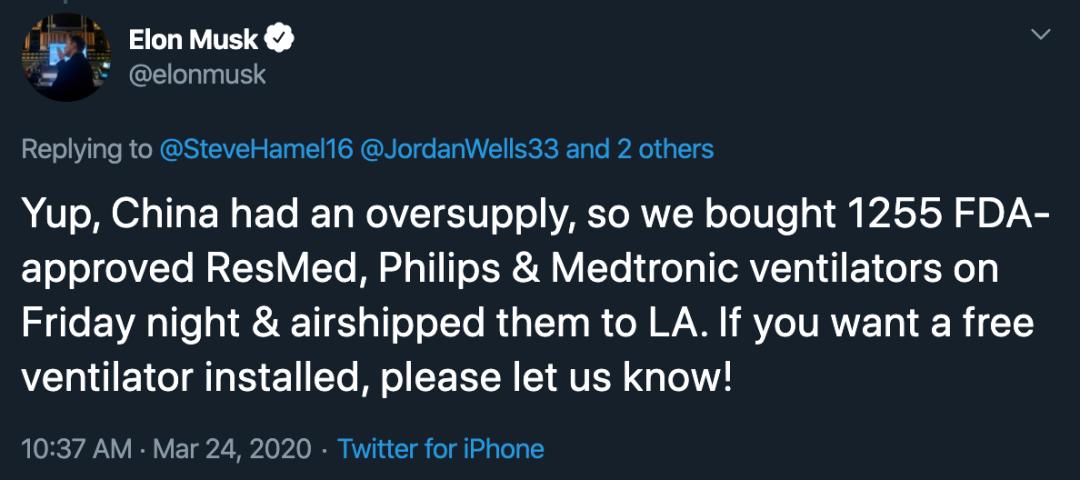This screenshot has height=480, width=1080.
Task: Open Elon Musk's profile avatar photo
Action: [x=66, y=57]
